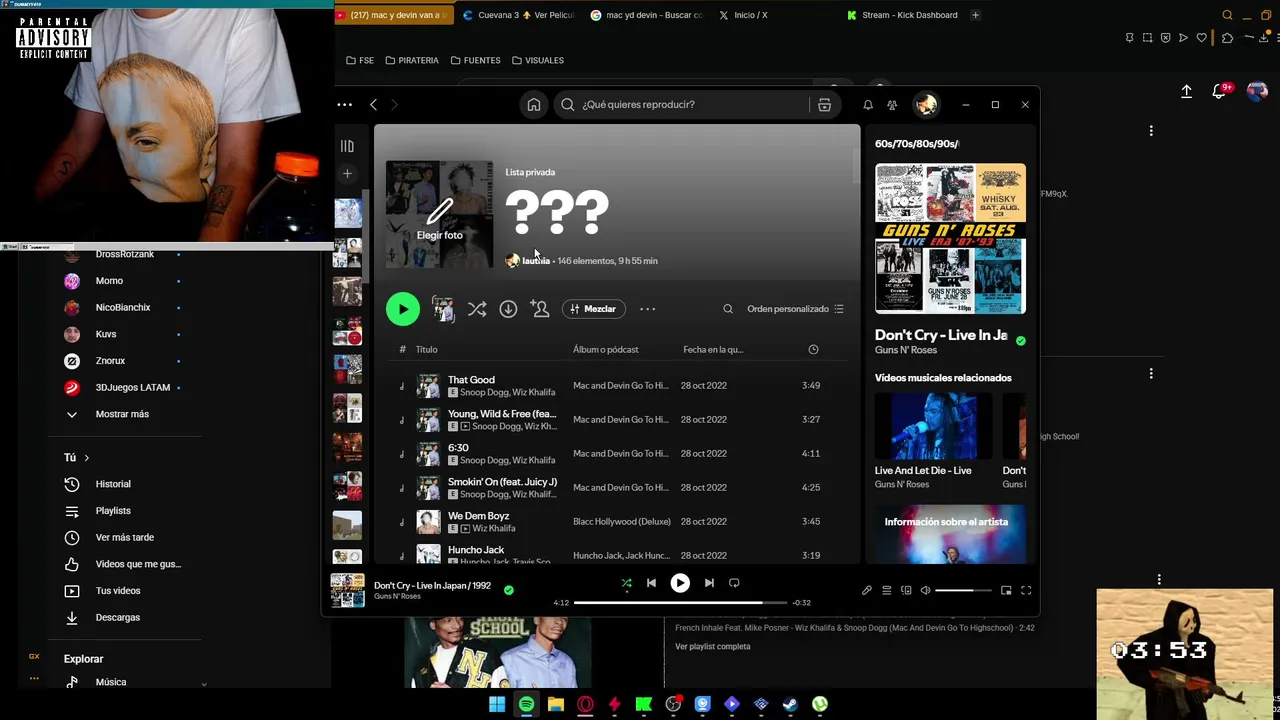Switch to Cuevana 3 browser tab
The width and height of the screenshot is (1280, 720).
point(518,15)
